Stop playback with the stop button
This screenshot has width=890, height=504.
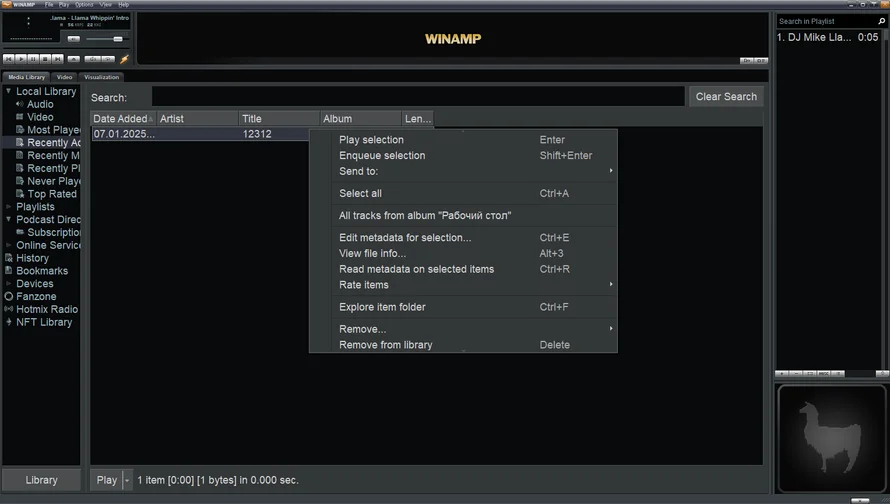tap(45, 59)
